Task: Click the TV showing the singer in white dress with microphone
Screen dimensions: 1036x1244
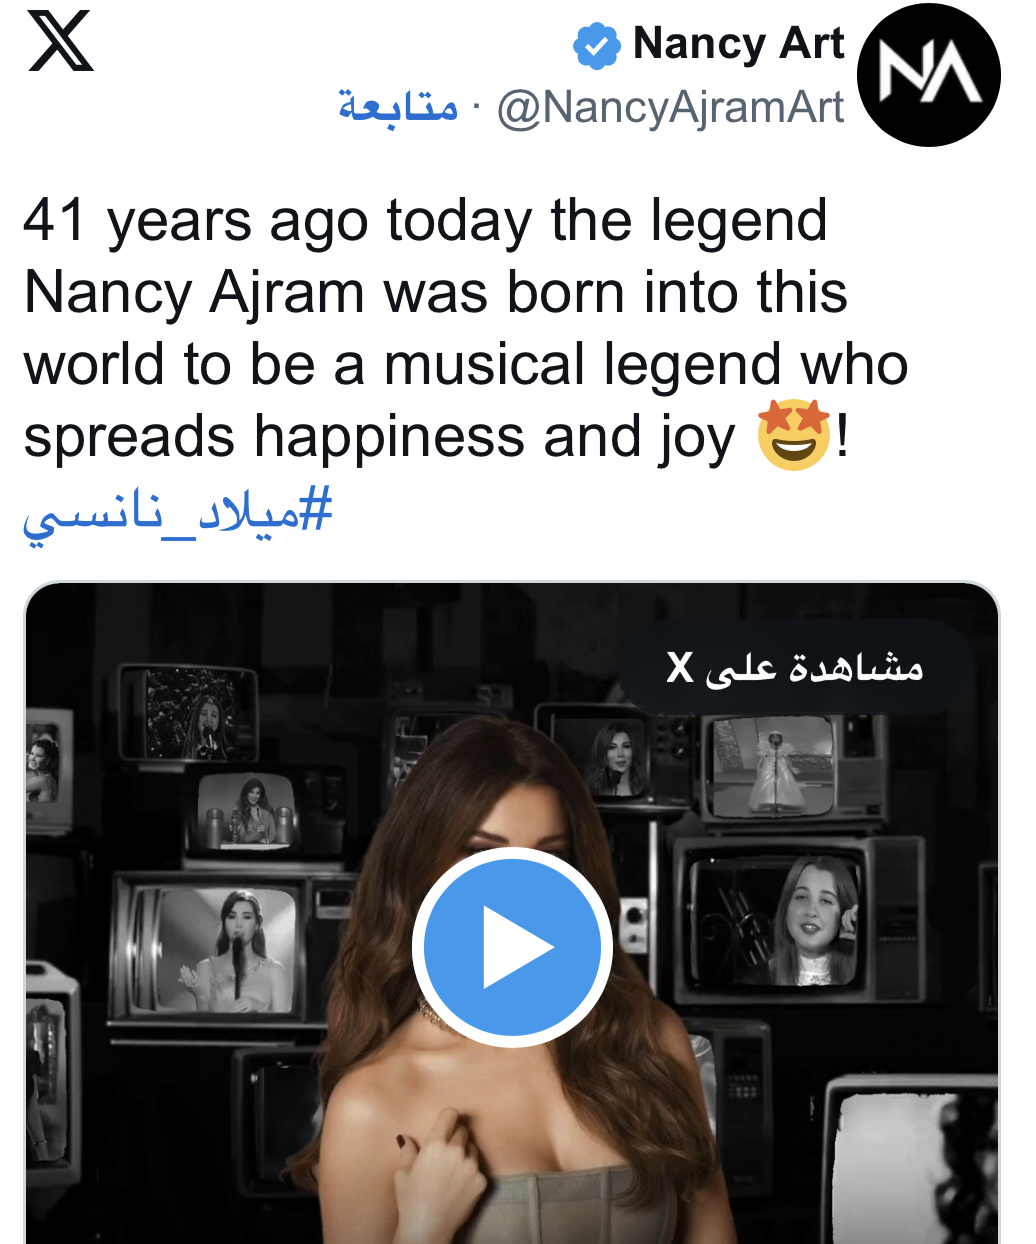Action: coord(228,949)
